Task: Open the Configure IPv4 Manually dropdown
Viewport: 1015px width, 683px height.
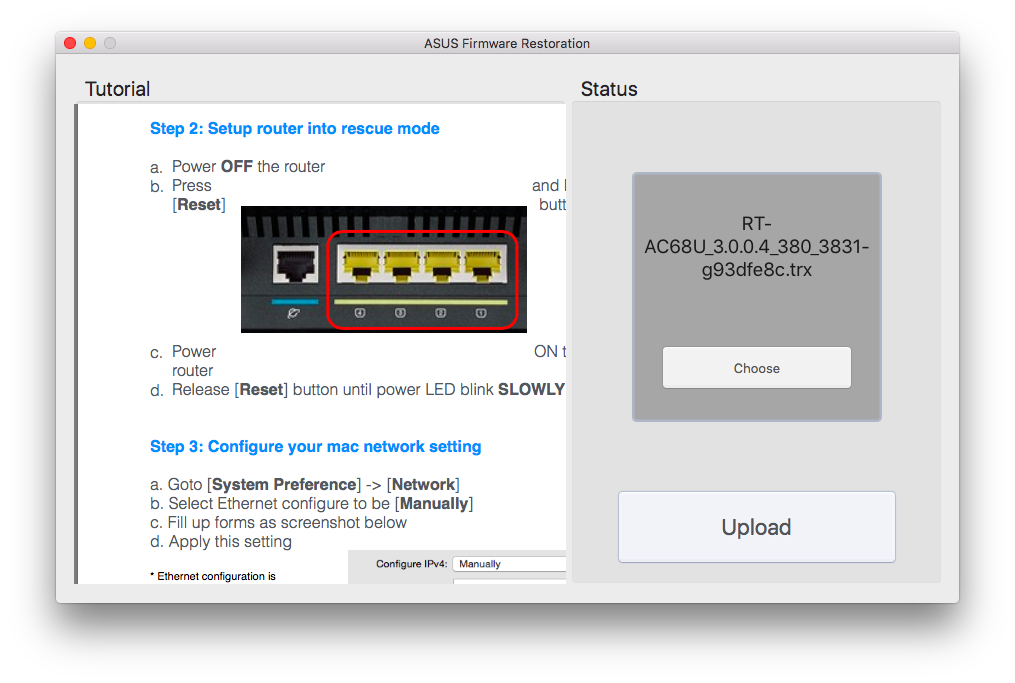Action: point(509,564)
